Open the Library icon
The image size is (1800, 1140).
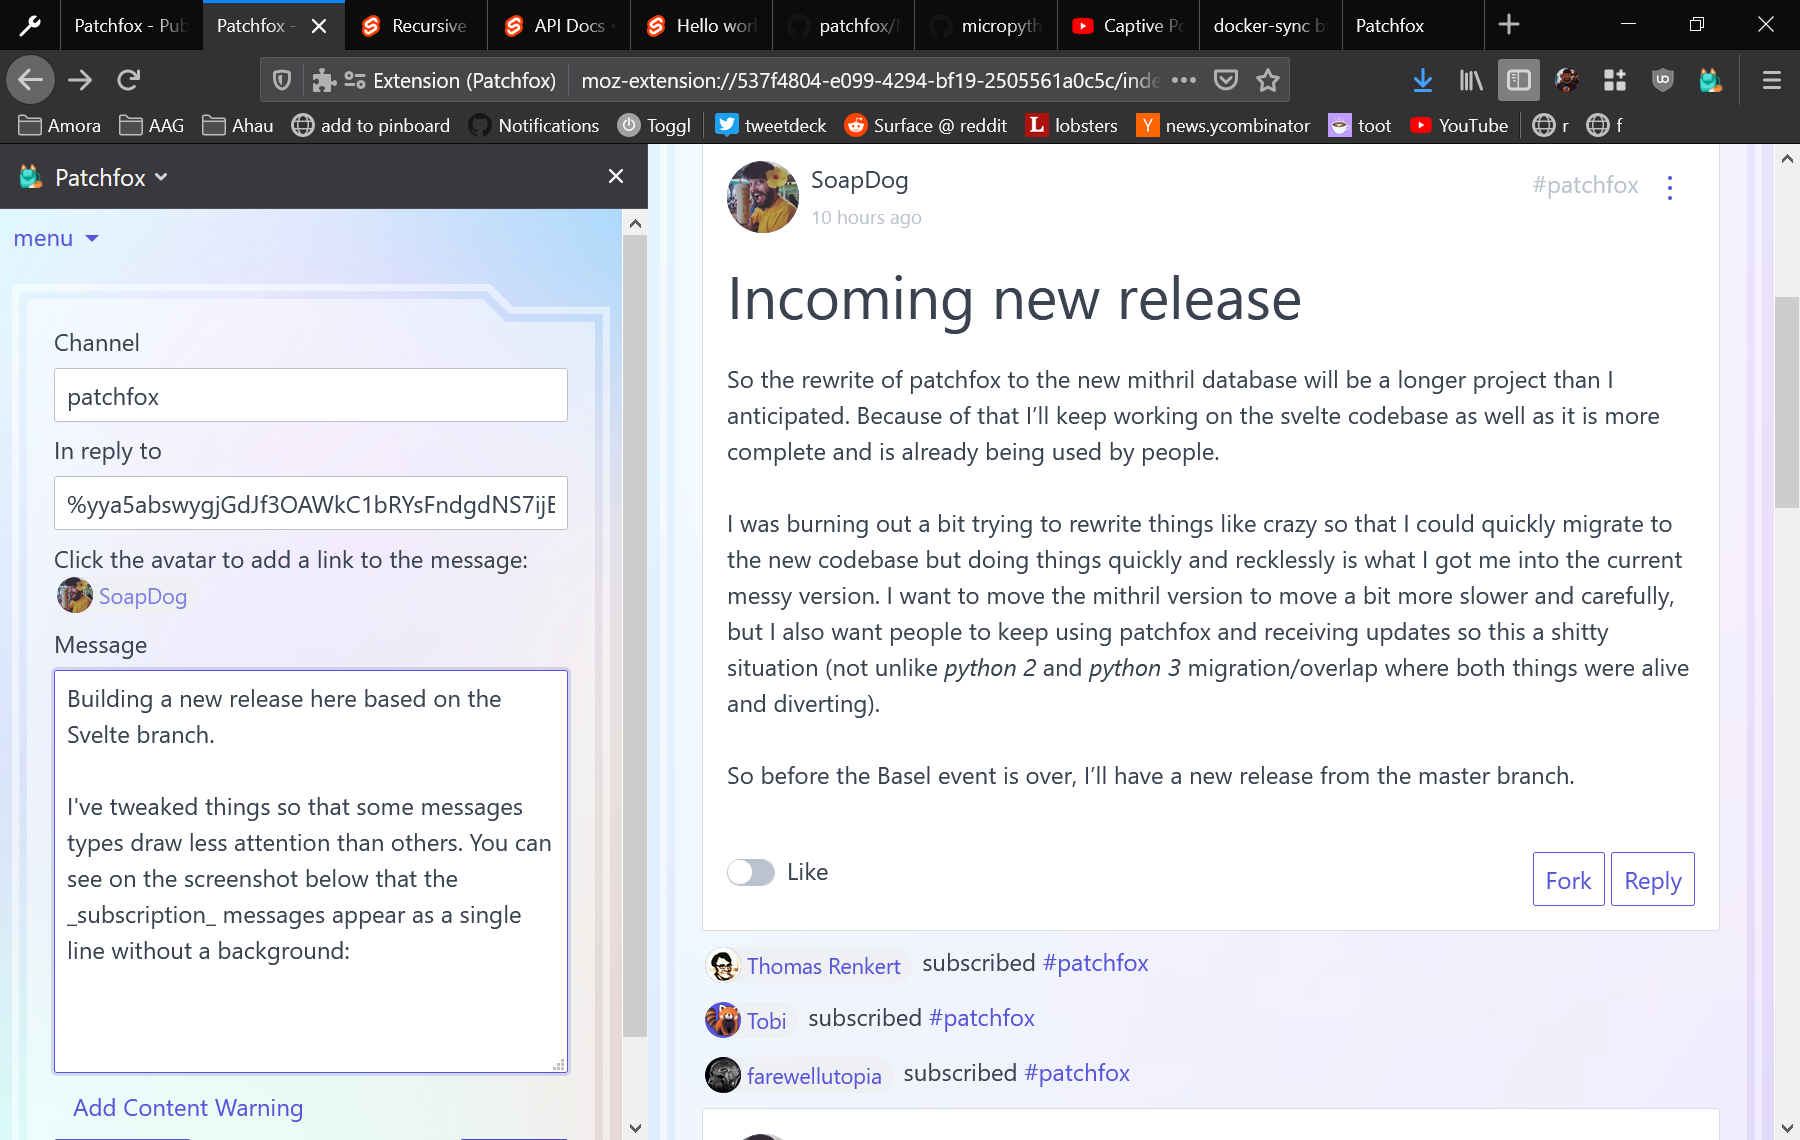point(1470,80)
